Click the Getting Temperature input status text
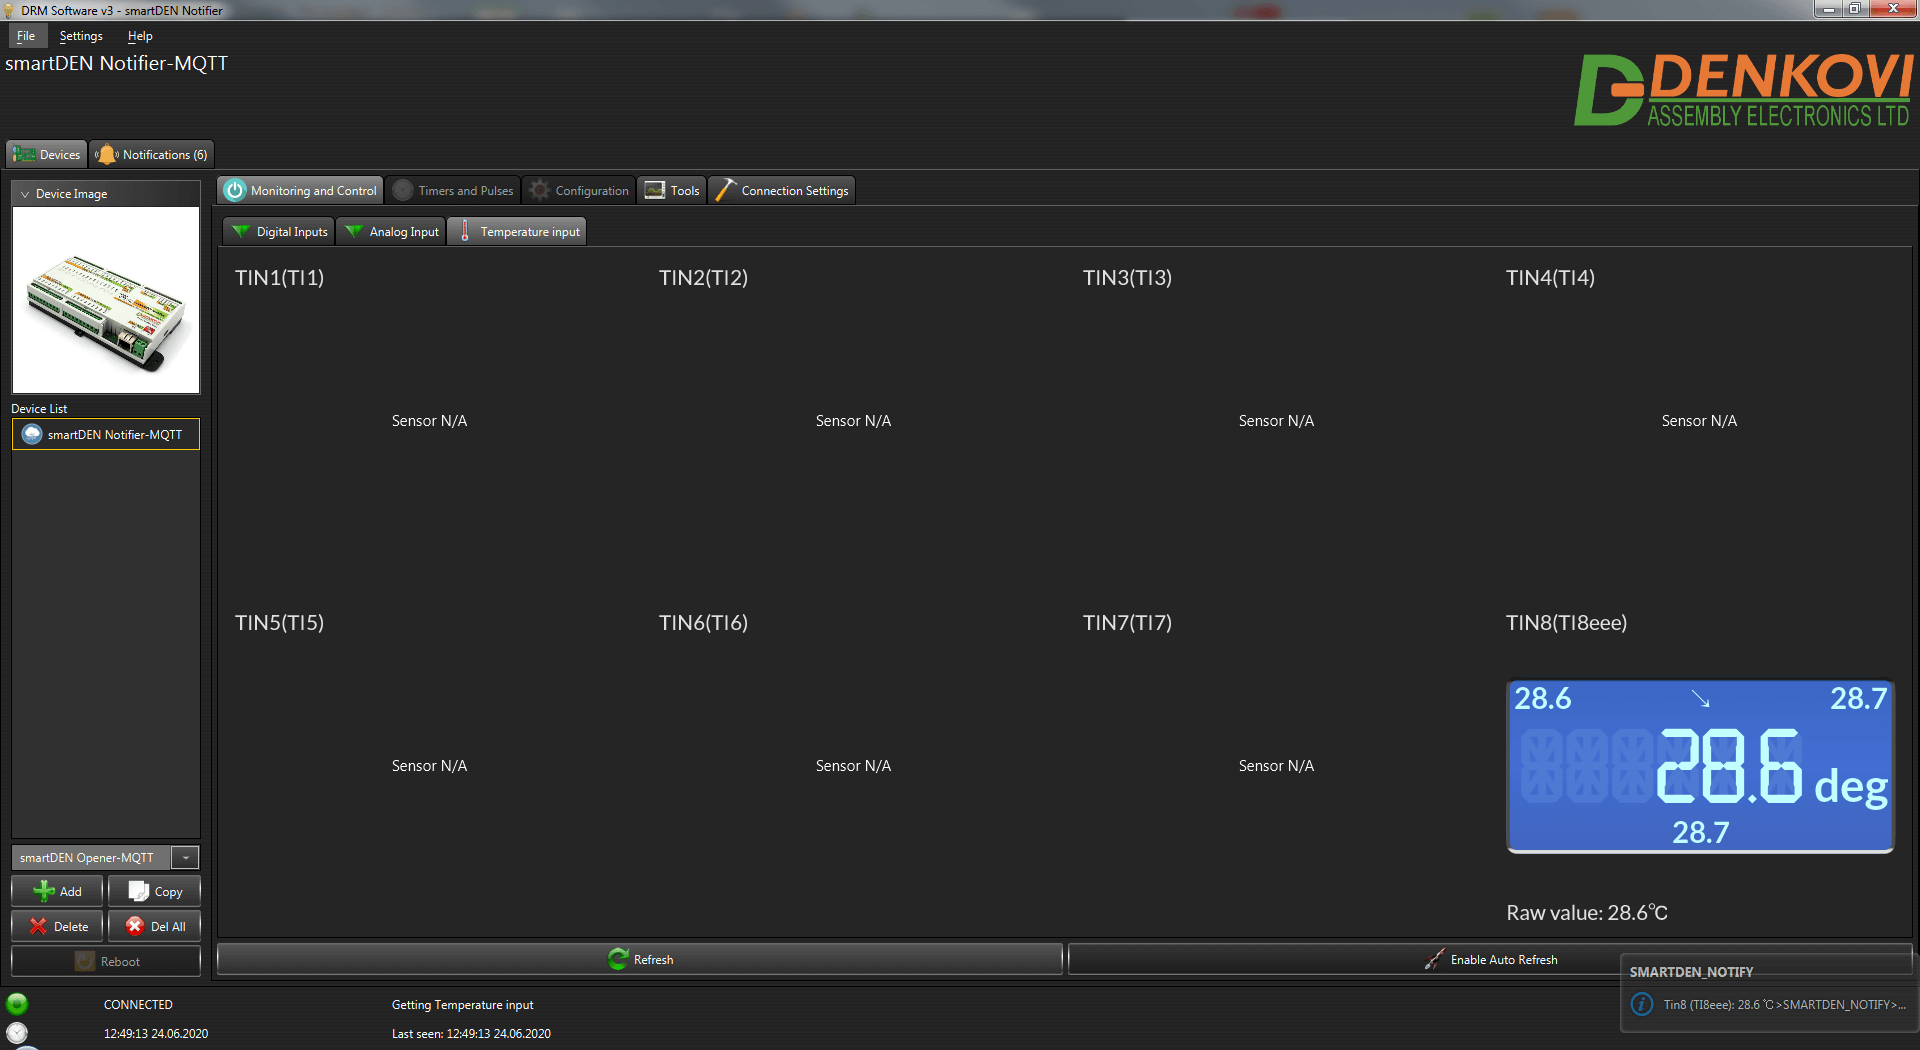Image resolution: width=1920 pixels, height=1050 pixels. point(462,1005)
